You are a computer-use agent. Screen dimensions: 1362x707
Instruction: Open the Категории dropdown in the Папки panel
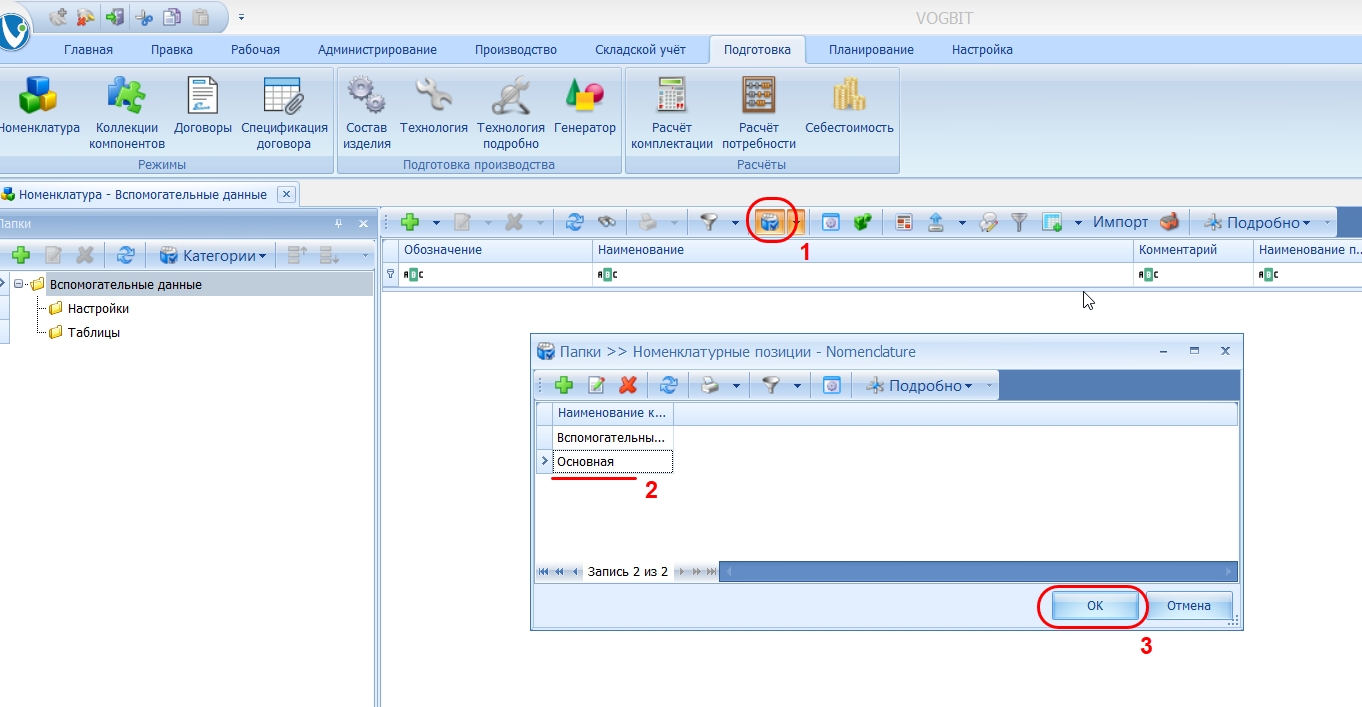click(x=213, y=255)
